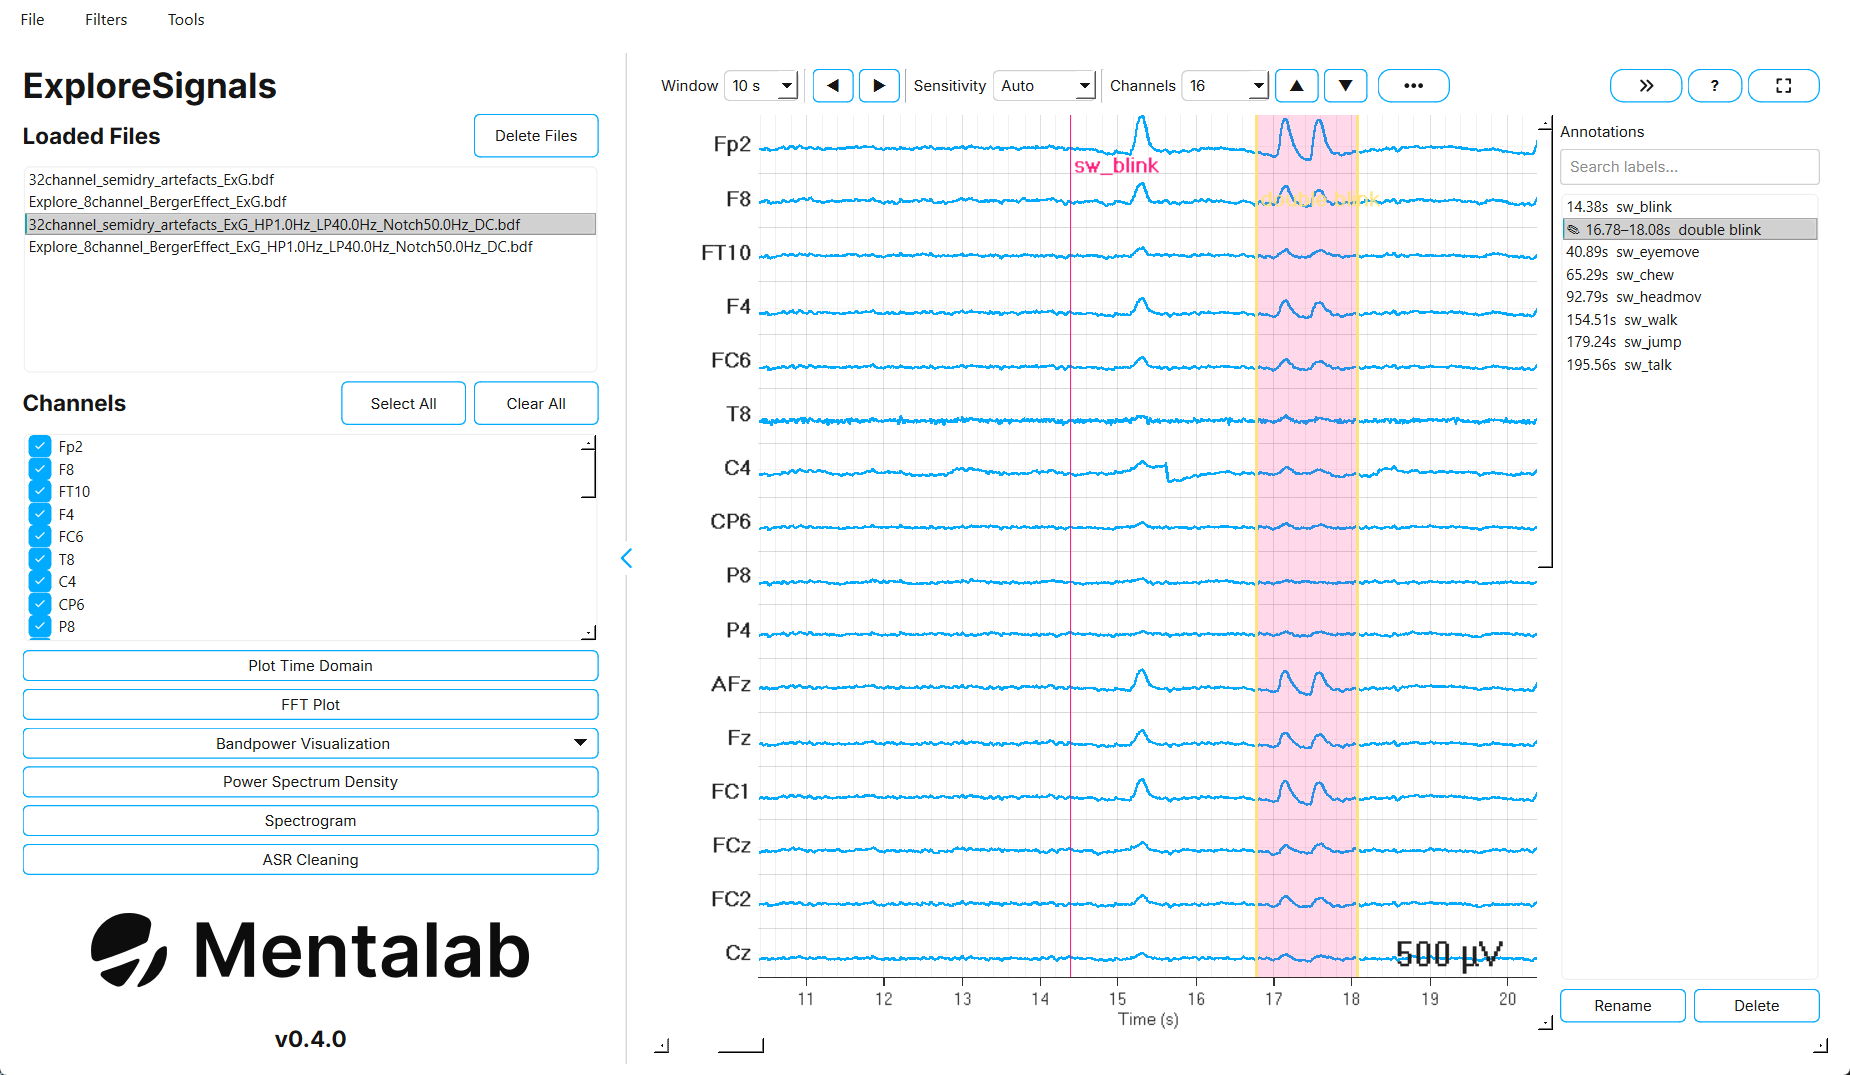Click the ASR Cleaning button
Screen dimensions: 1850x1075
click(x=310, y=859)
